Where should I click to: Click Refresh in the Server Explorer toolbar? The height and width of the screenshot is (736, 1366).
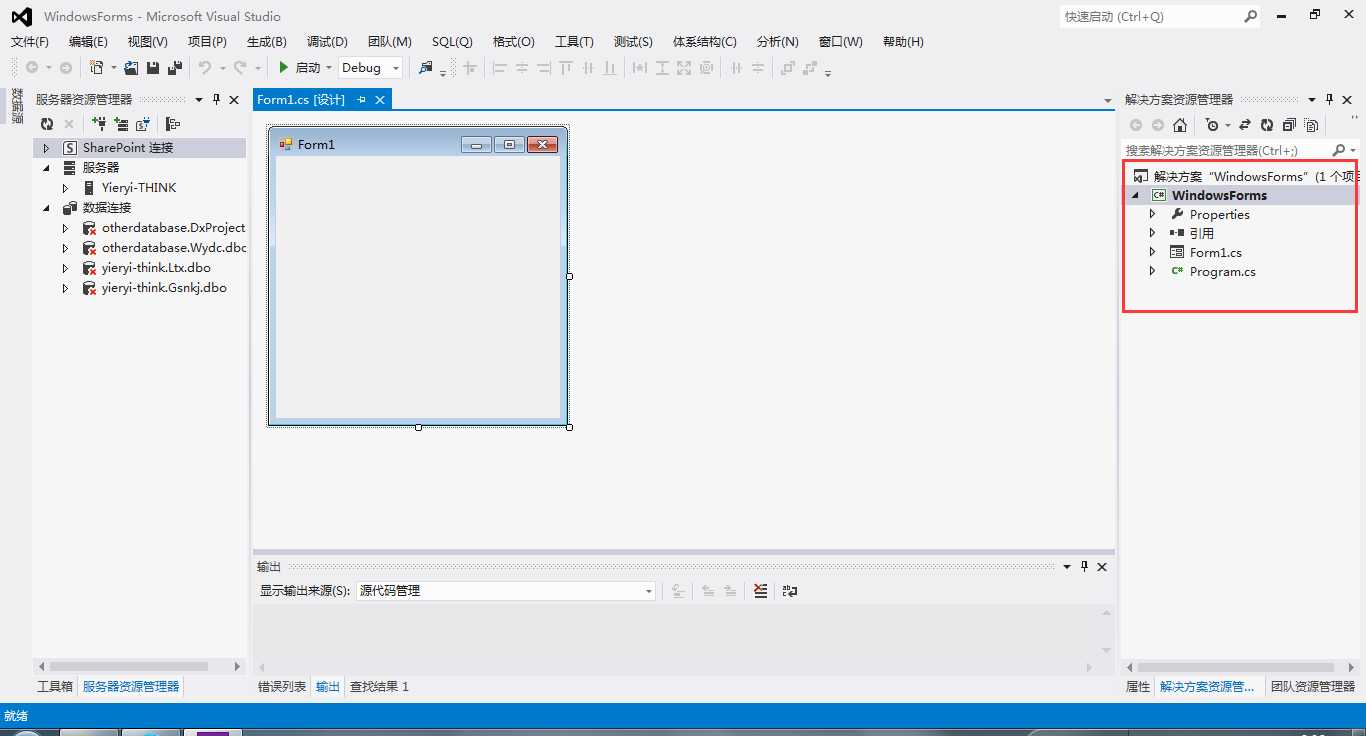click(46, 124)
